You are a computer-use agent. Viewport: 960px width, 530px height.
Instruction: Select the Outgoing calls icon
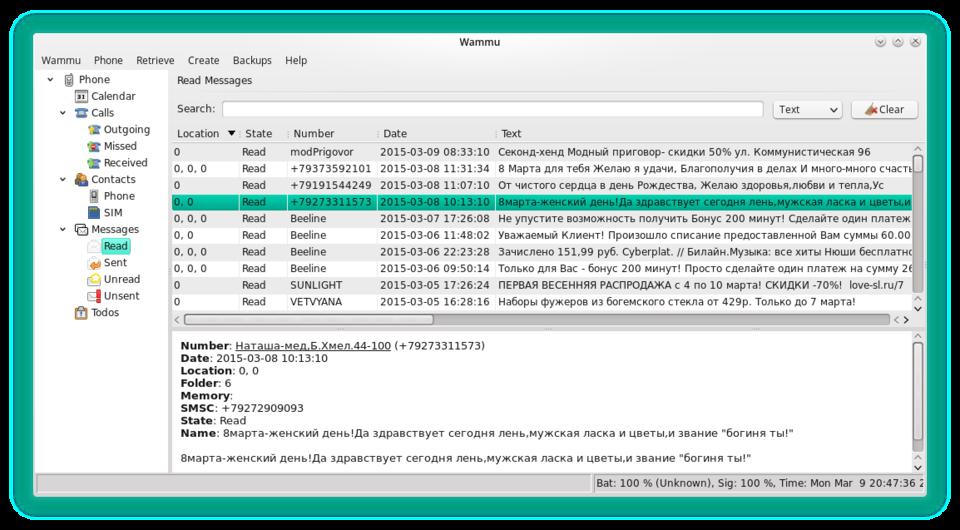(94, 130)
